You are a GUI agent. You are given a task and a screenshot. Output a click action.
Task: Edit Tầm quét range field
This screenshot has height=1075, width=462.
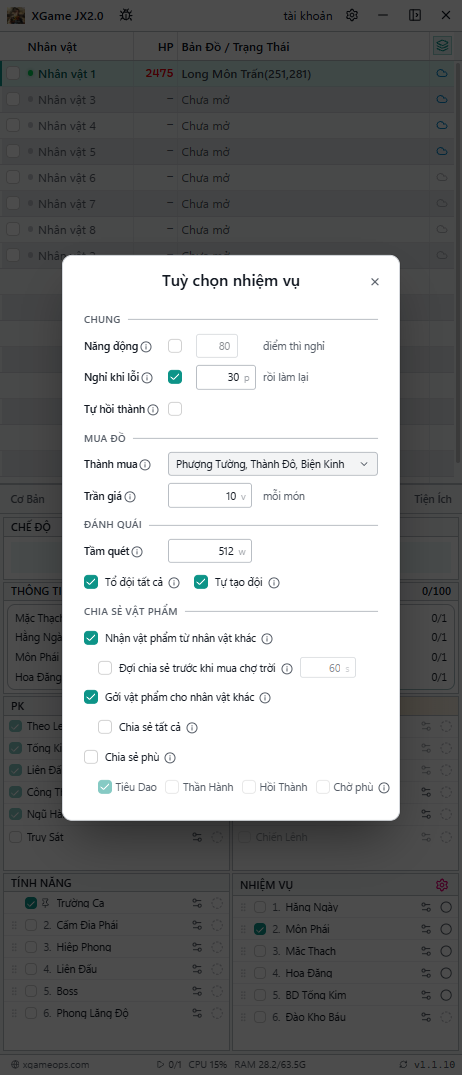pos(210,551)
